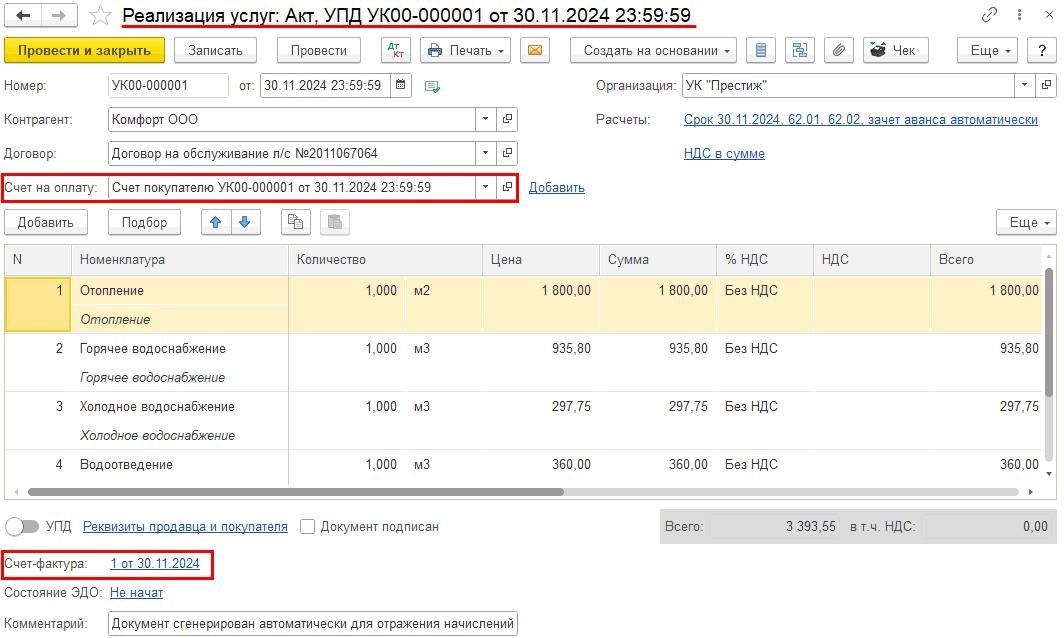Image resolution: width=1064 pixels, height=638 pixels.
Task: Click green posted-status icon near date
Action: click(x=432, y=86)
